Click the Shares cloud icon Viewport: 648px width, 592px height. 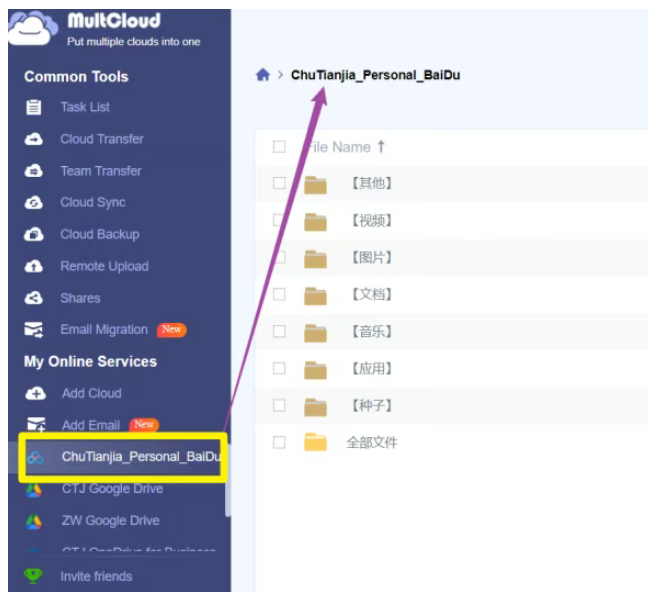coord(33,298)
